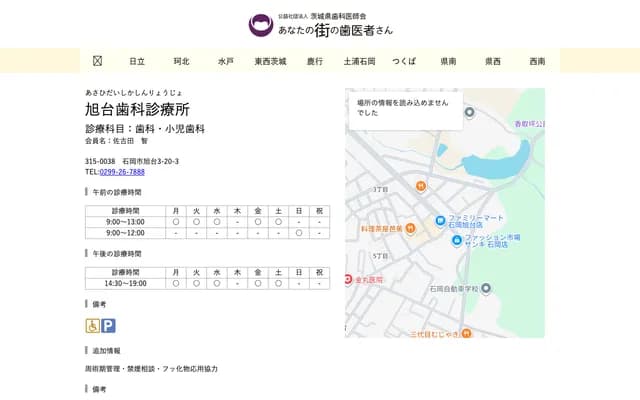Image resolution: width=640 pixels, height=400 pixels.
Task: Click the ファッション市場サンキ shop marker on the map
Action: pyautogui.click(x=457, y=239)
